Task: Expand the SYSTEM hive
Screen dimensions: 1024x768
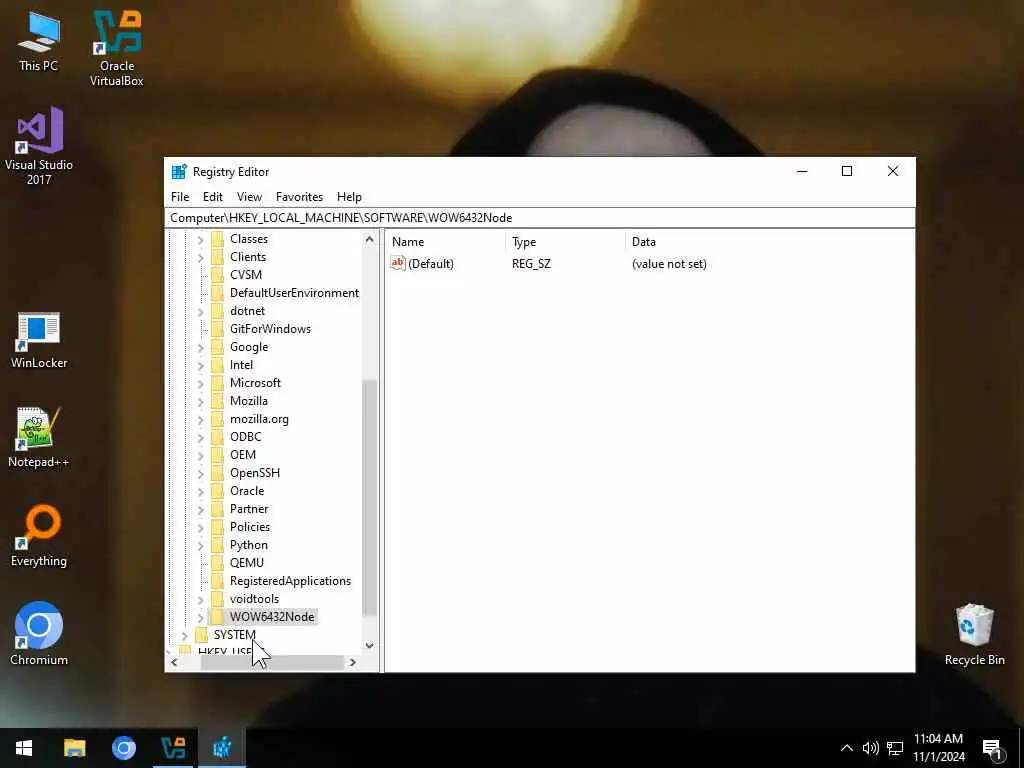Action: (185, 635)
